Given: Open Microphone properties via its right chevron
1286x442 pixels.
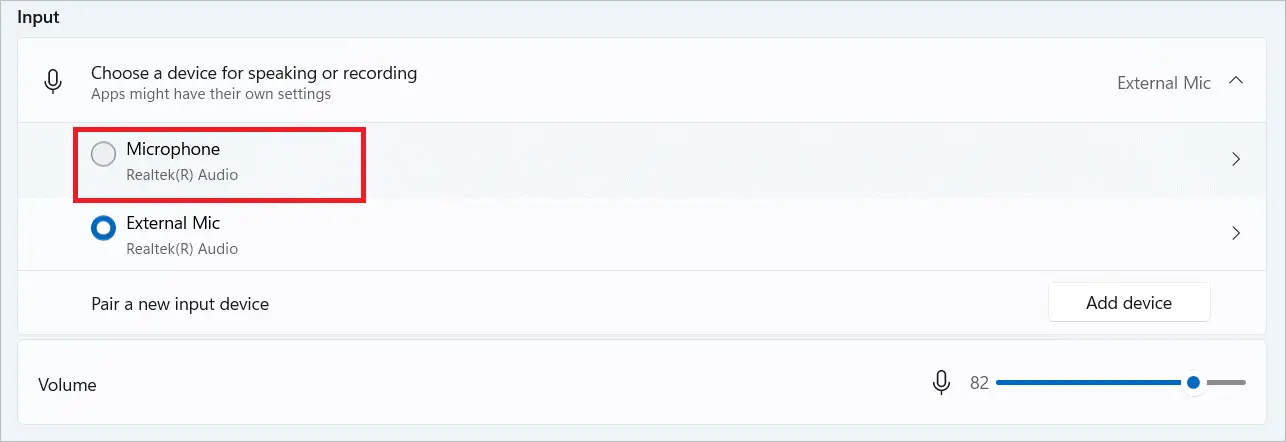Looking at the screenshot, I should [x=1236, y=159].
